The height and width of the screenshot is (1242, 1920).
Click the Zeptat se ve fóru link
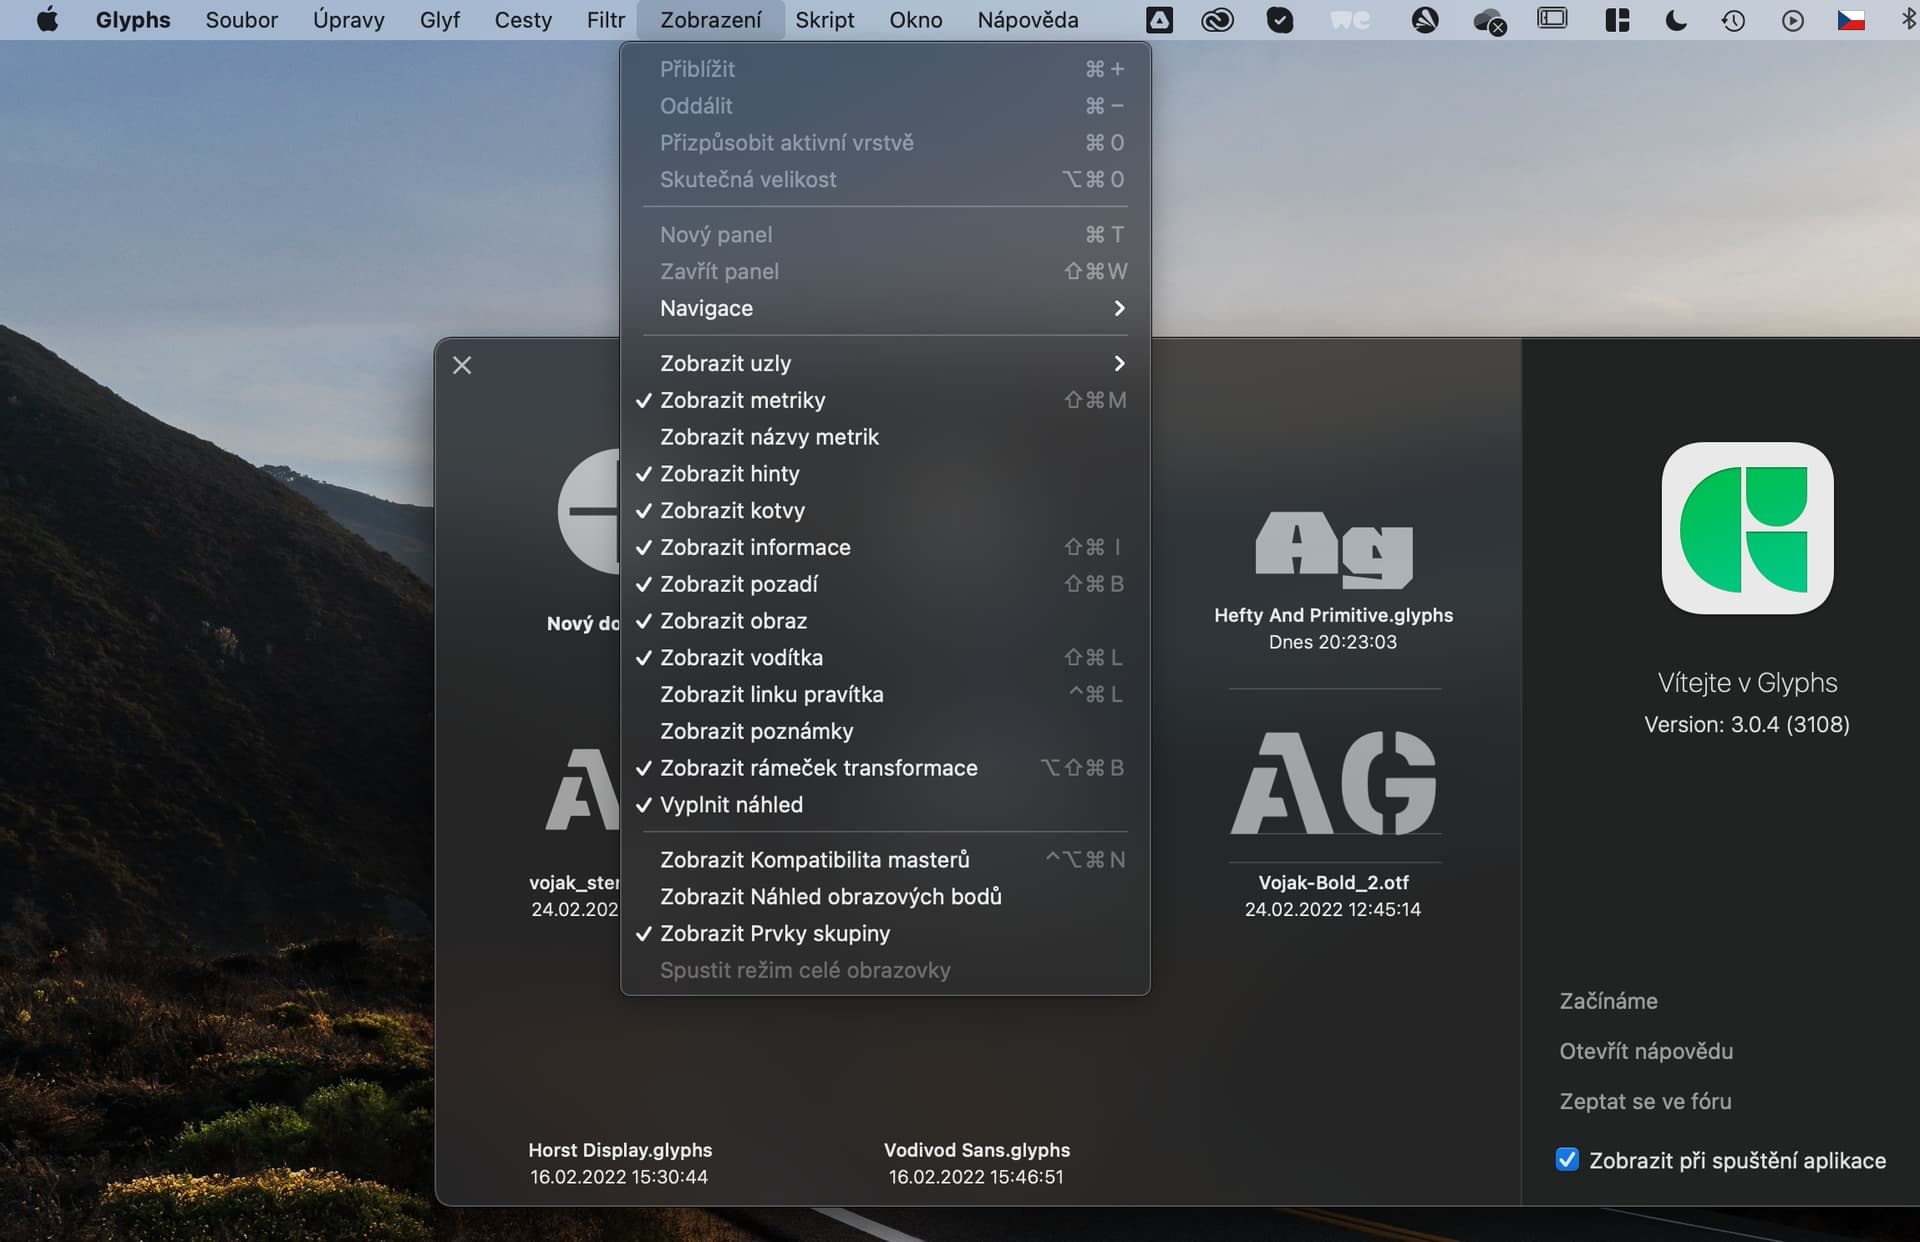(1645, 1101)
